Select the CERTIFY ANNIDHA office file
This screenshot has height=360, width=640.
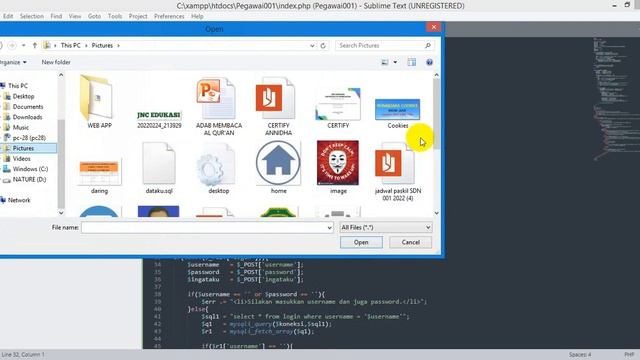278,106
